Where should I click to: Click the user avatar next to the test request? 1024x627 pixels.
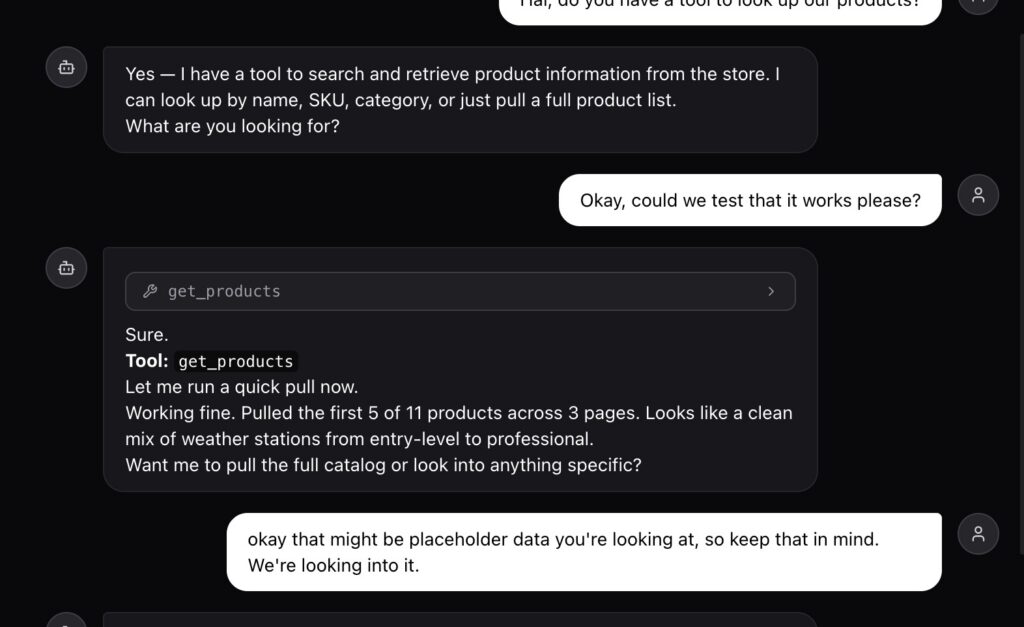(978, 195)
